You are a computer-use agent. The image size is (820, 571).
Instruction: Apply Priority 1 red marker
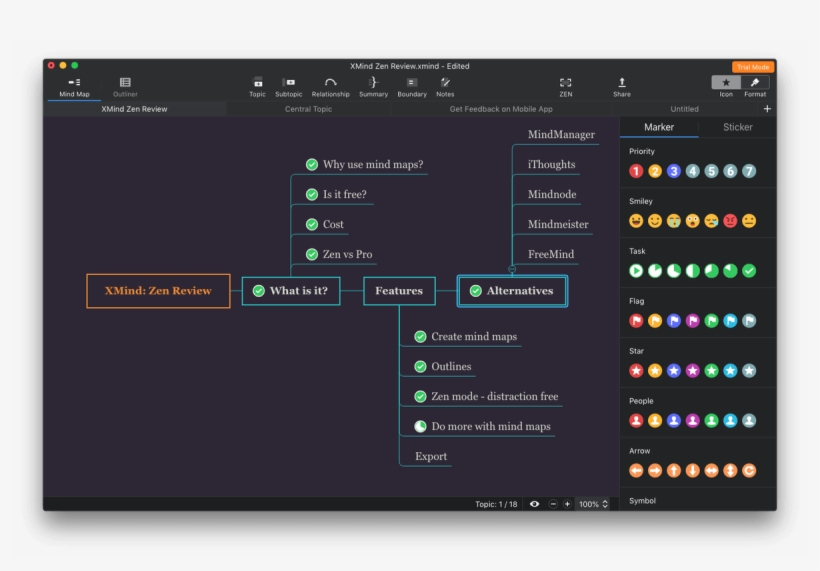(x=636, y=171)
